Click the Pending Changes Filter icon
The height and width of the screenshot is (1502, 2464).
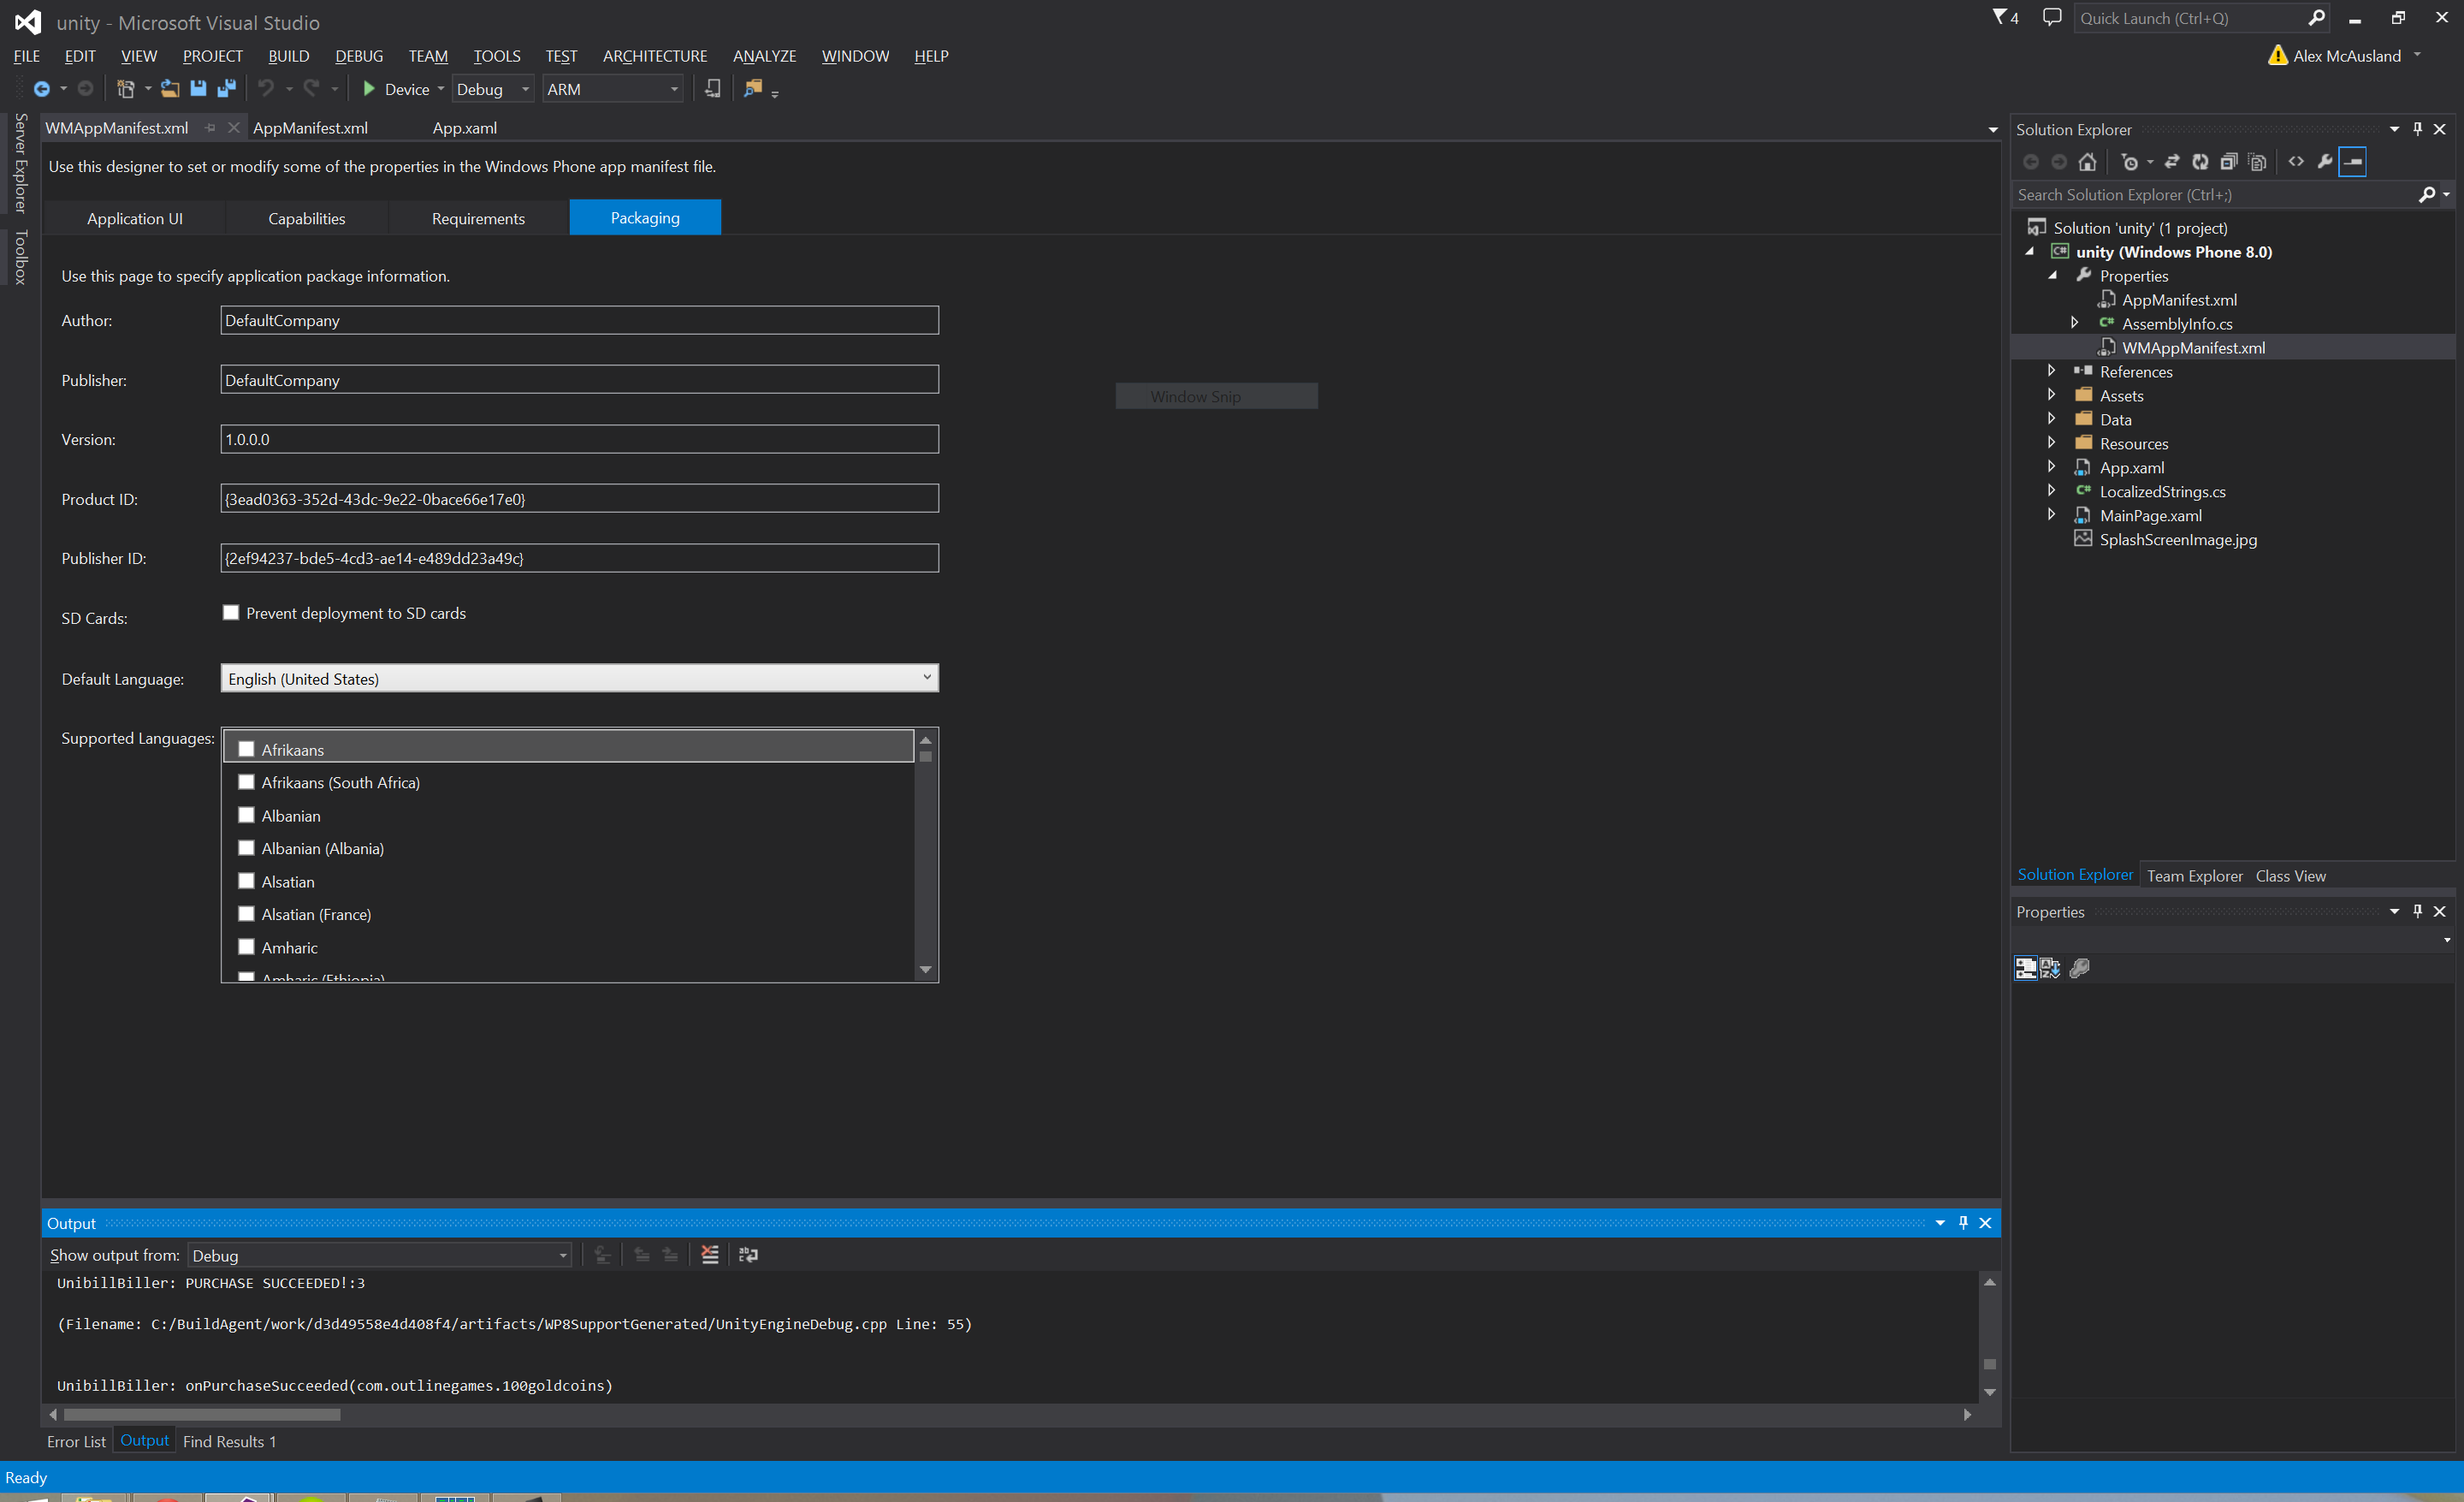pyautogui.click(x=2129, y=162)
